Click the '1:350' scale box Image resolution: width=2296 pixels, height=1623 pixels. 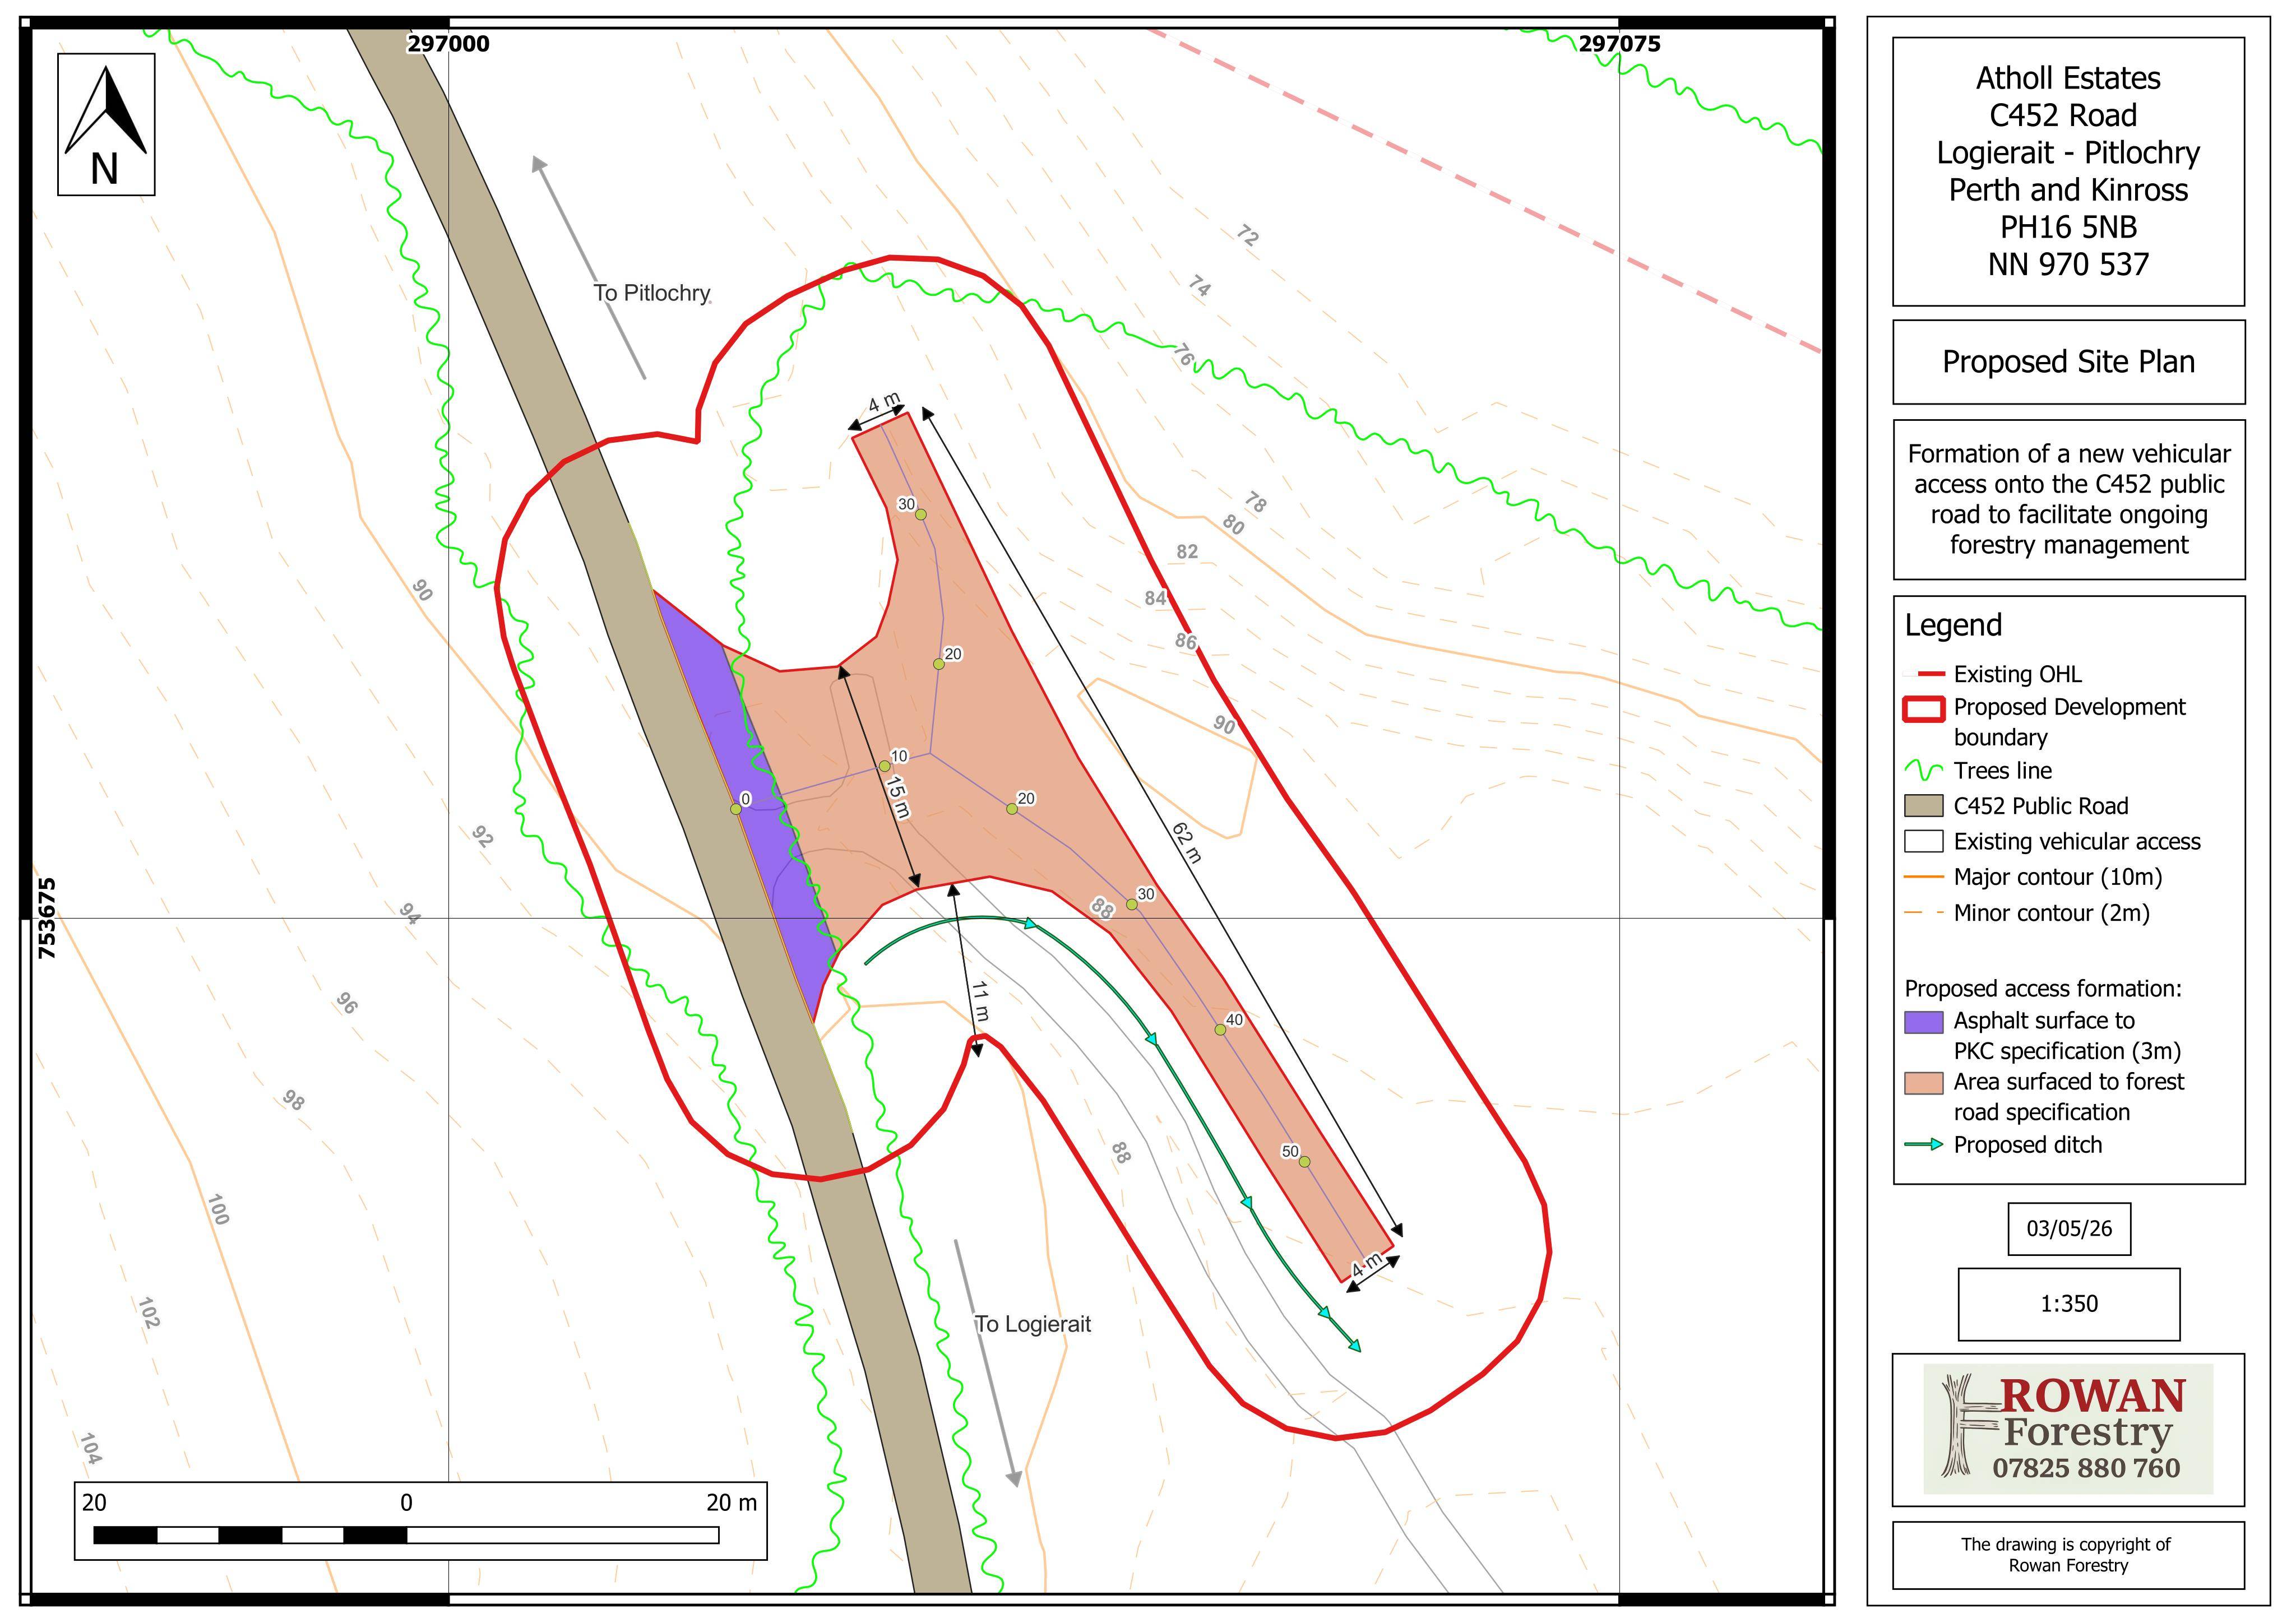coord(2068,1304)
